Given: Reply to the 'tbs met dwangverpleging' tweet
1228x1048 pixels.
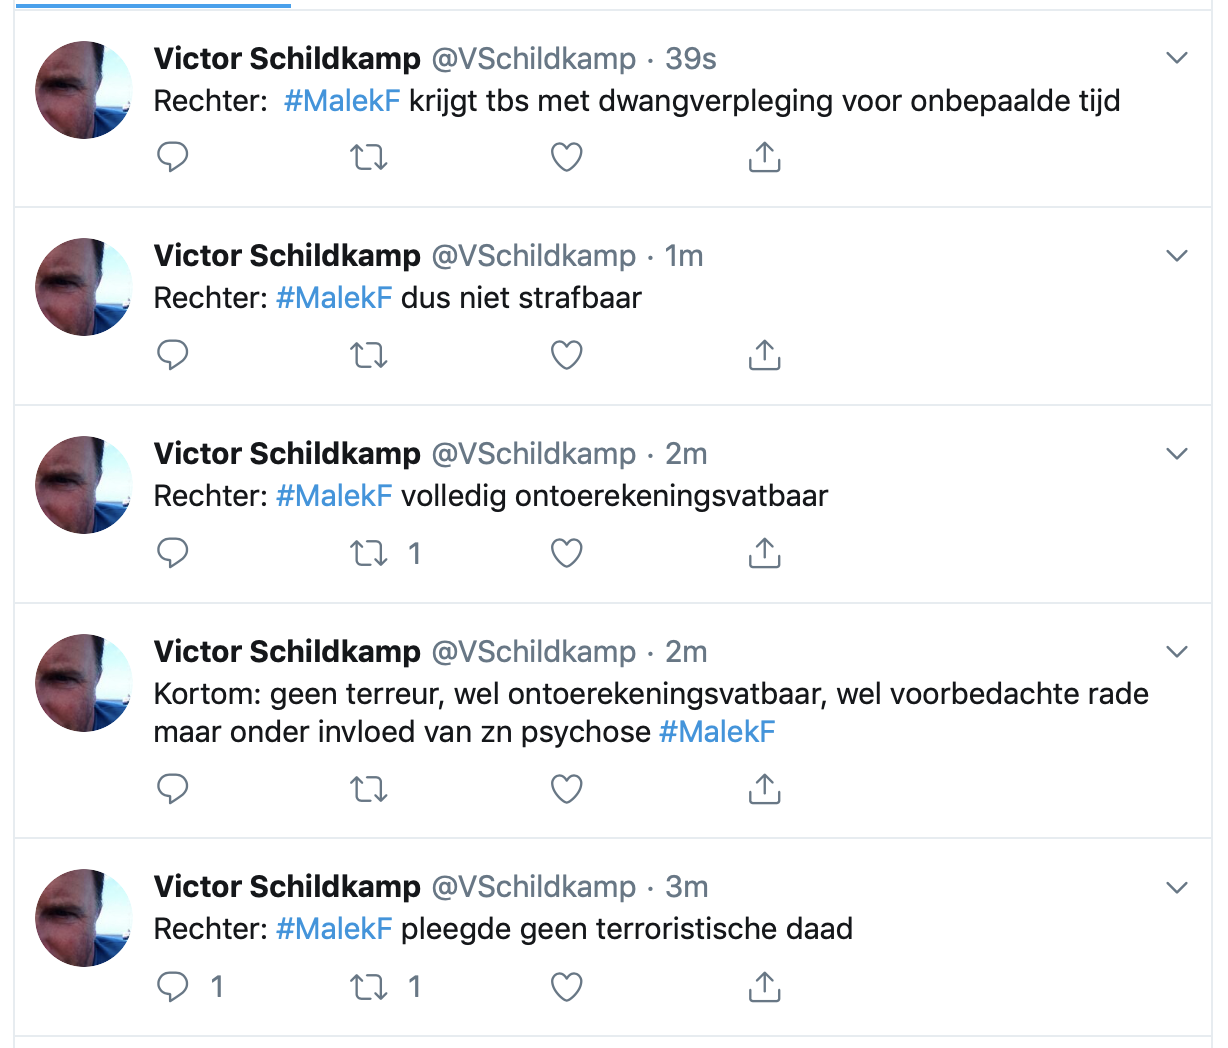Looking at the screenshot, I should pos(173,157).
